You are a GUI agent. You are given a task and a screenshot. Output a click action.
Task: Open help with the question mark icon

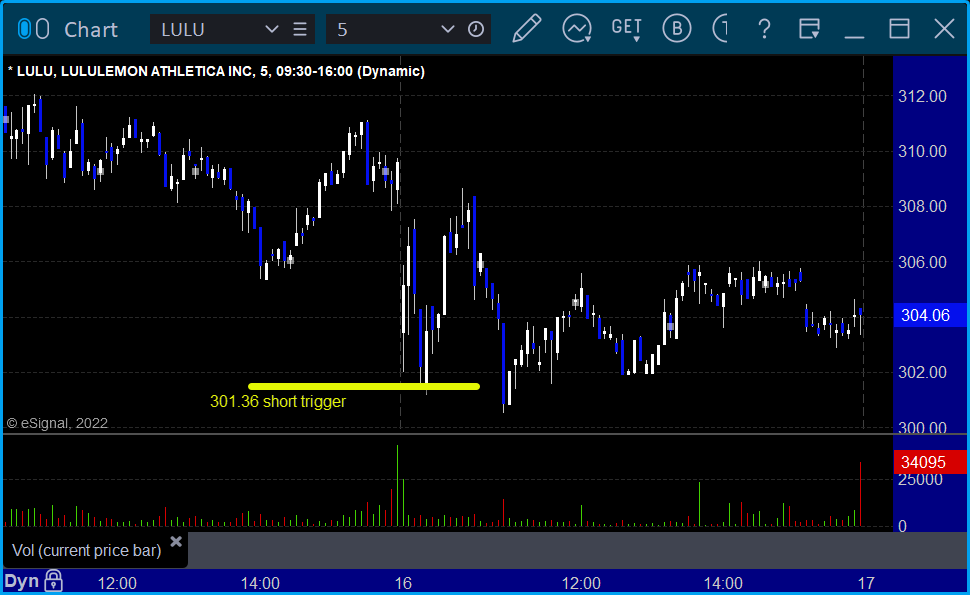(765, 28)
